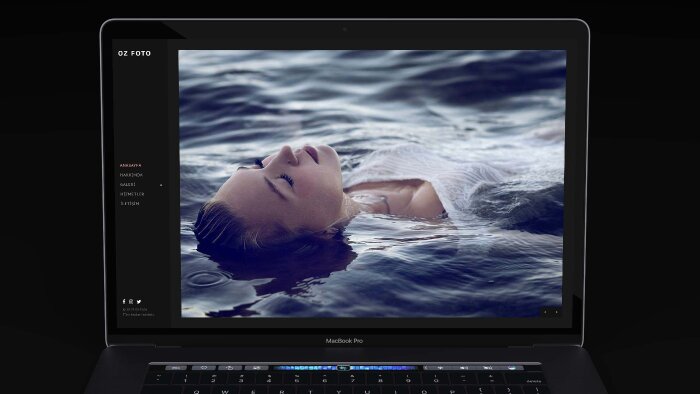Screen dimensions: 700x394
Task: Click the floating woman slideshow photo
Action: point(372,183)
